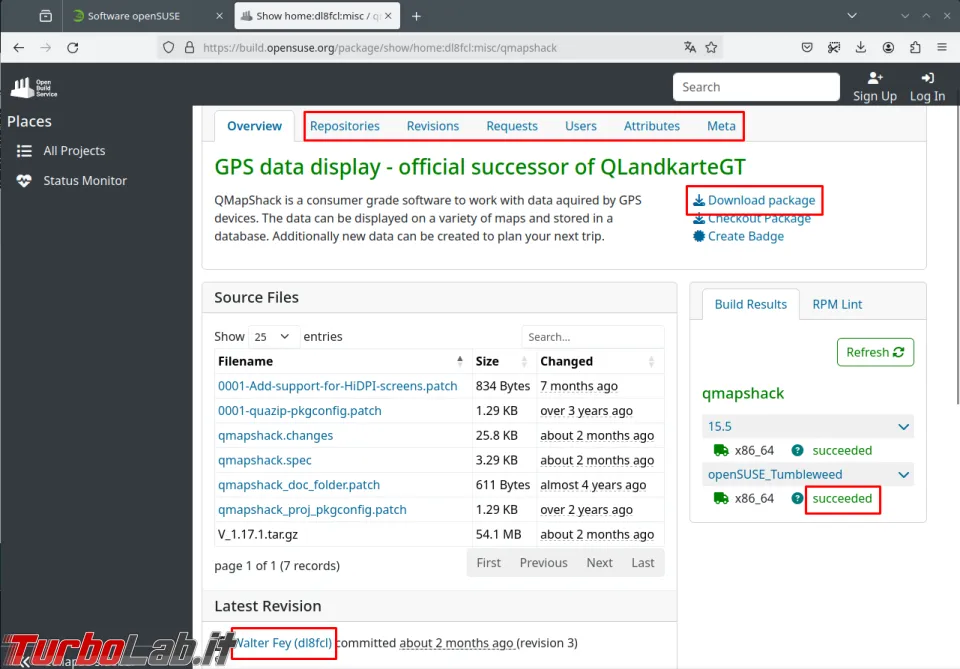960x669 pixels.
Task: Click the Open Build Service search field
Action: [756, 87]
